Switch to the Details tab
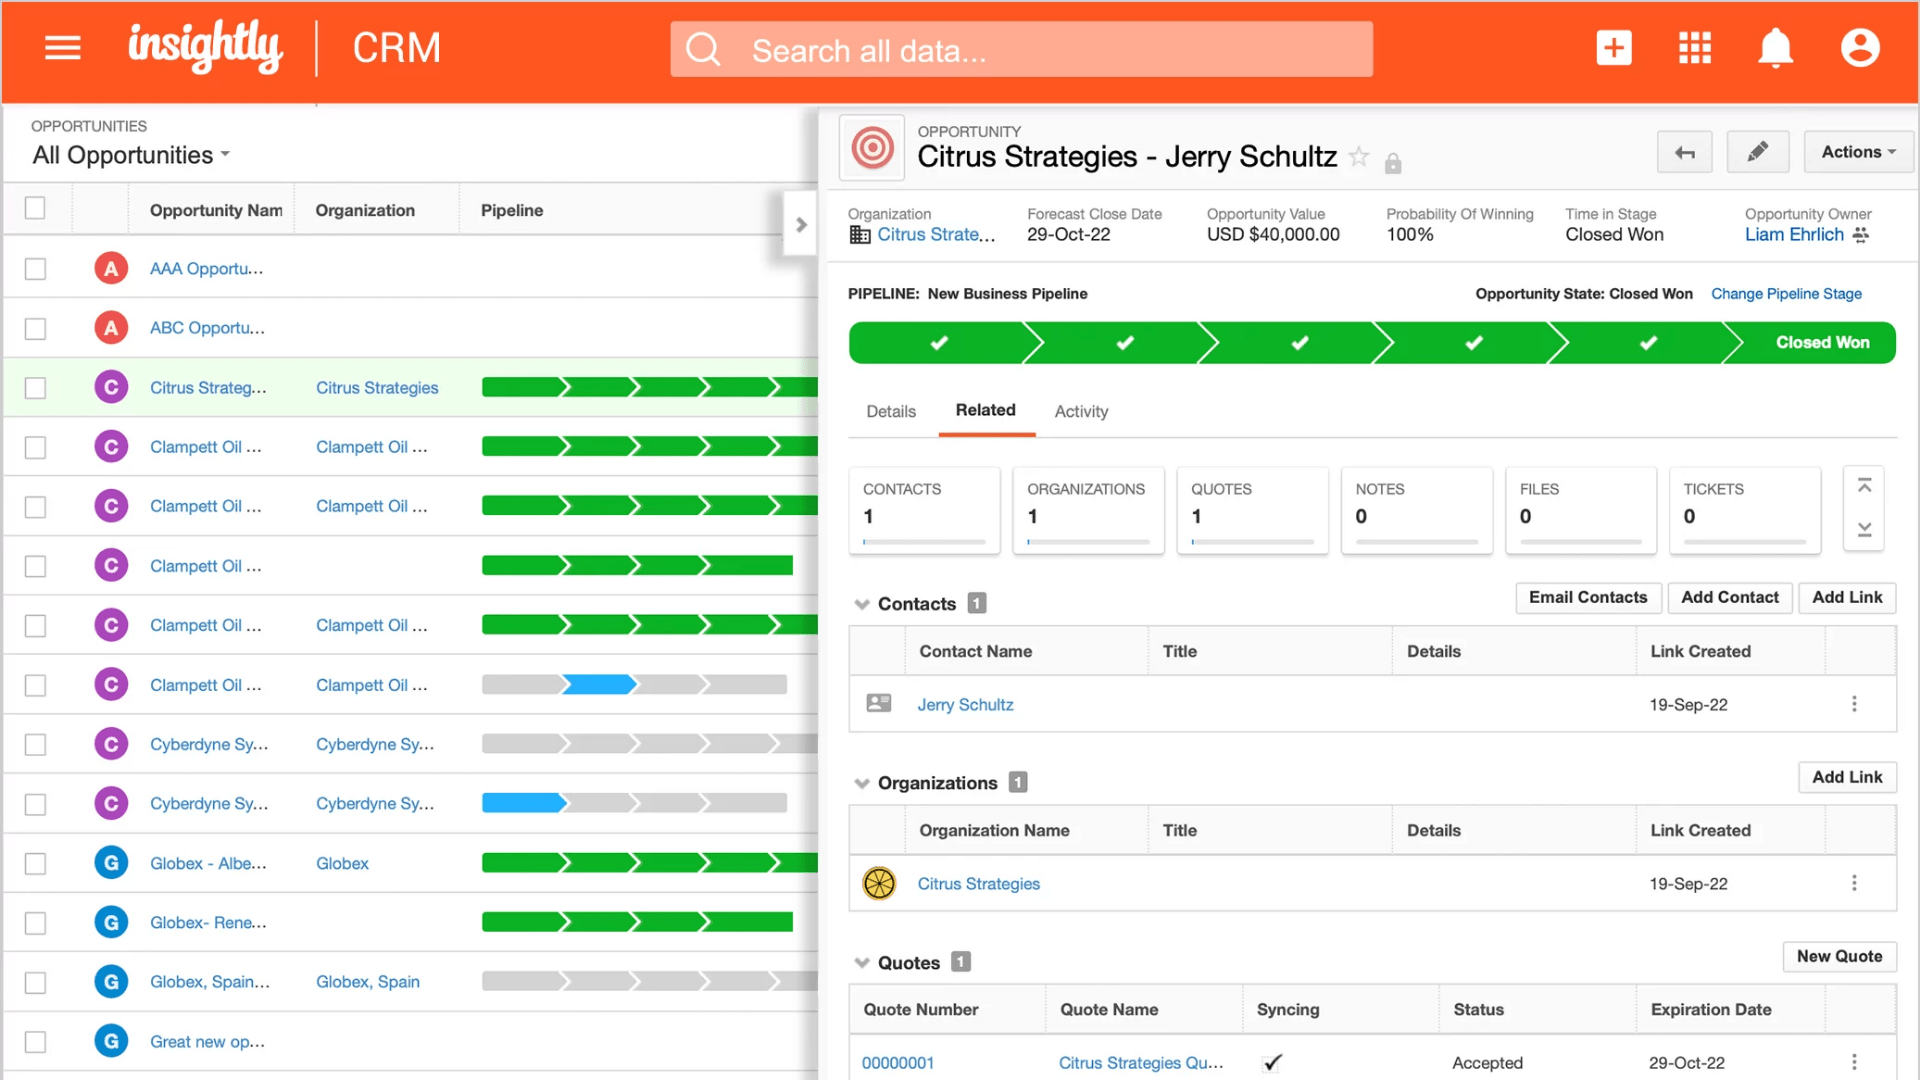Screen dimensions: 1920x1080 [x=891, y=411]
